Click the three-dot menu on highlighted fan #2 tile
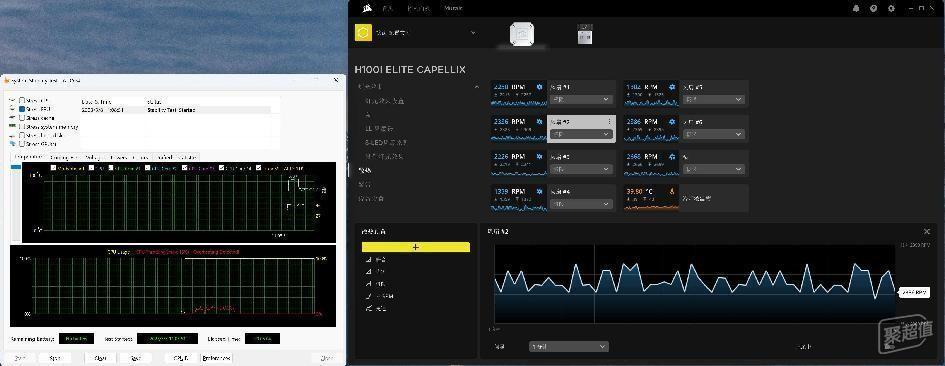945x366 pixels. click(609, 122)
